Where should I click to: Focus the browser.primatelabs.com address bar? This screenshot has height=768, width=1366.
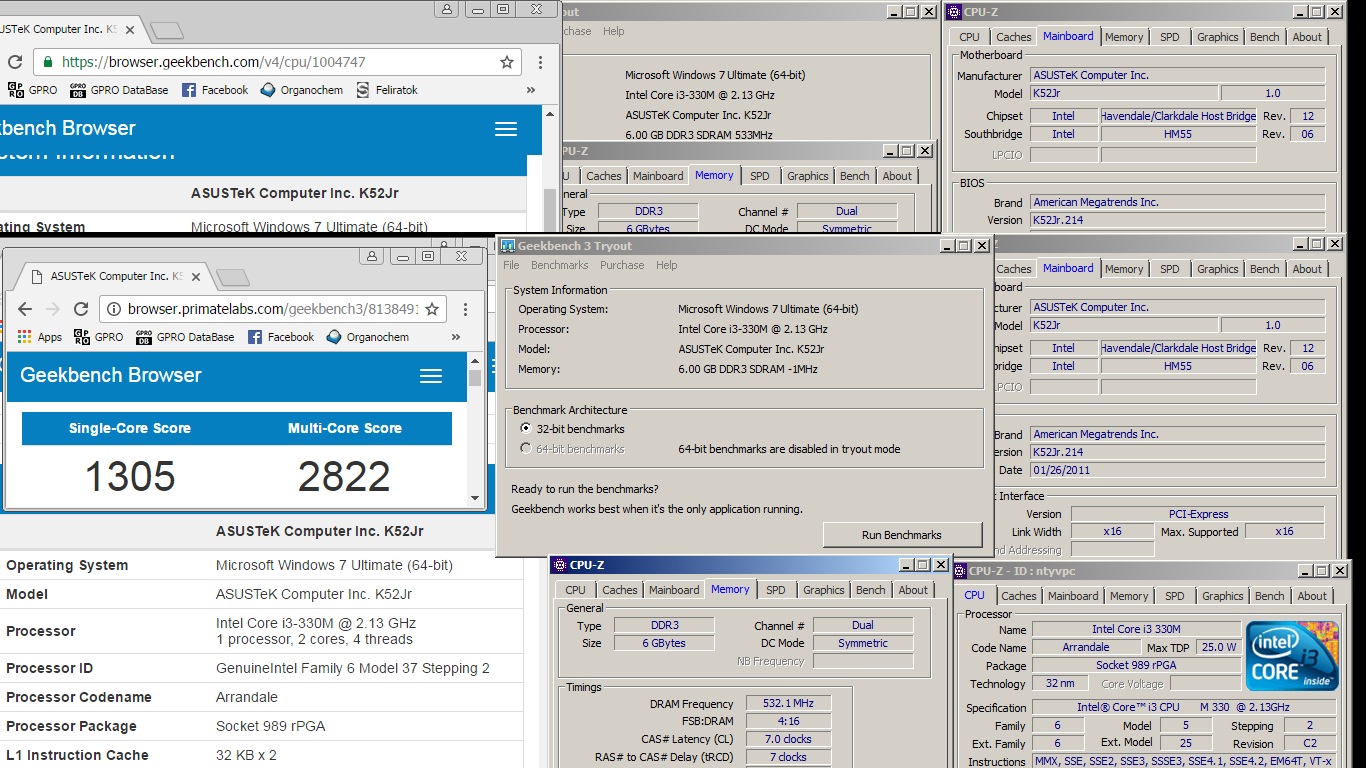click(273, 309)
